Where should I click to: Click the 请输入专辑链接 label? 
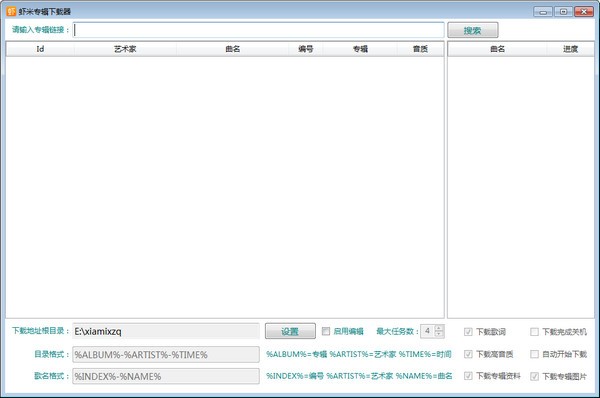[40, 30]
